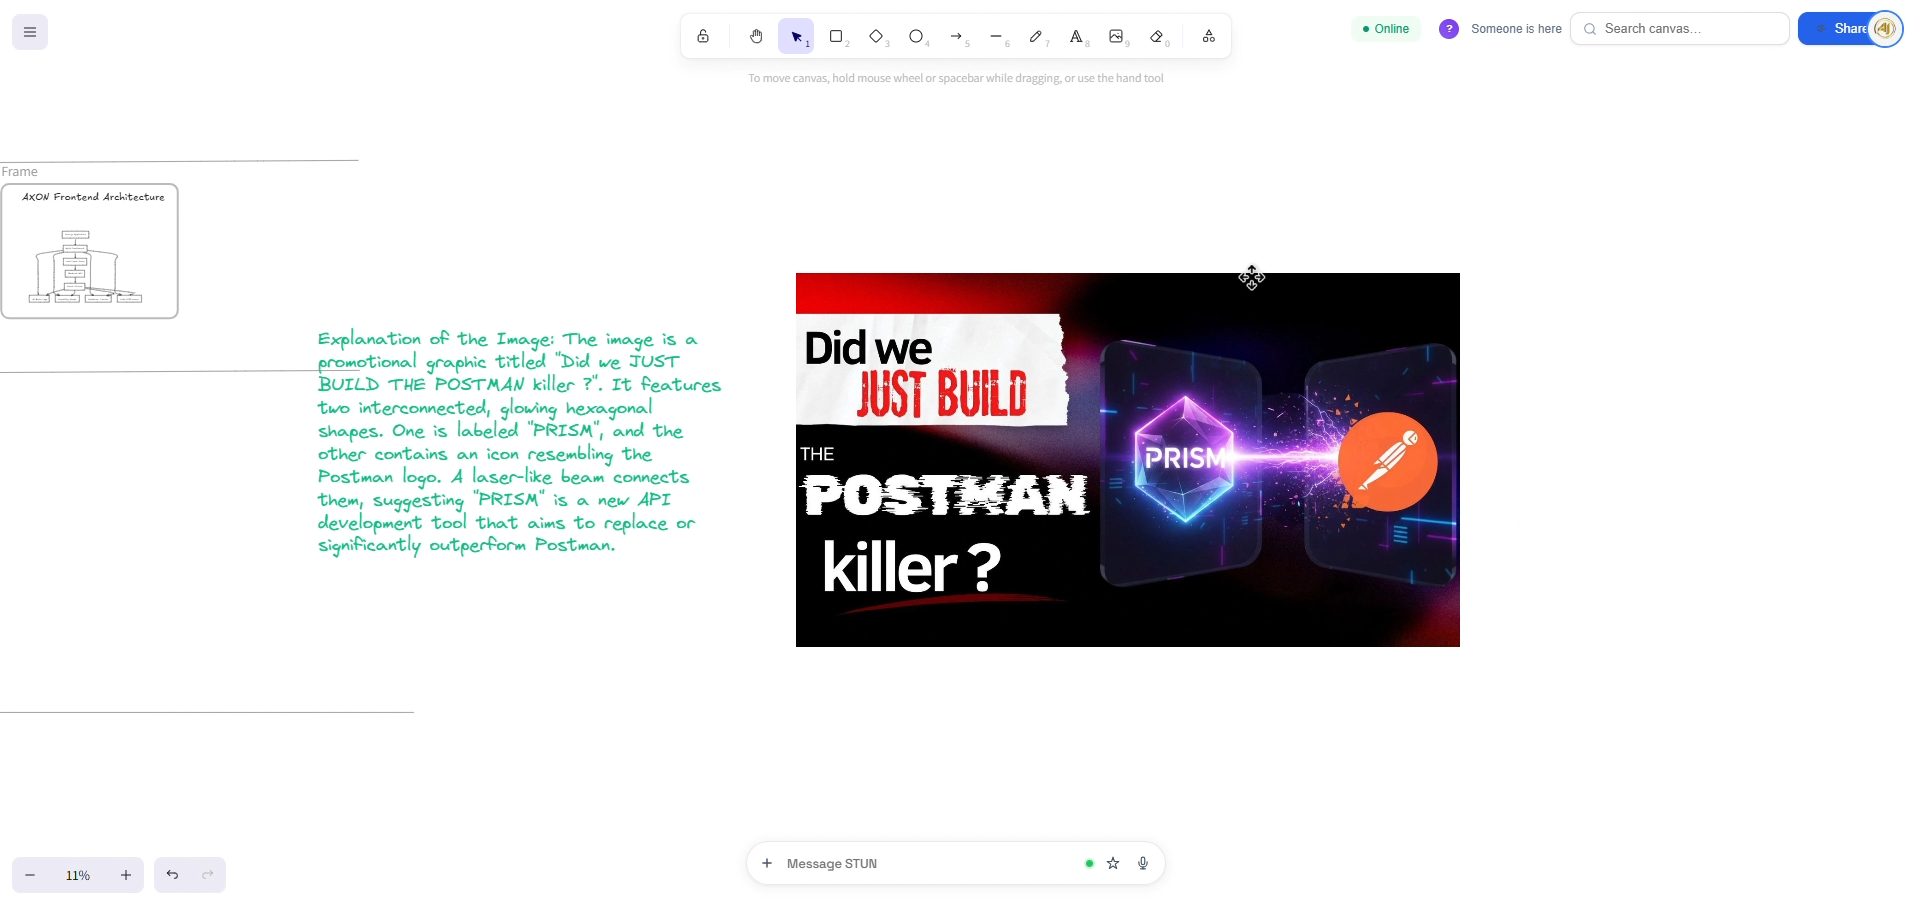Viewport: 1910px width, 905px height.
Task: Select the Text tool
Action: (1077, 37)
